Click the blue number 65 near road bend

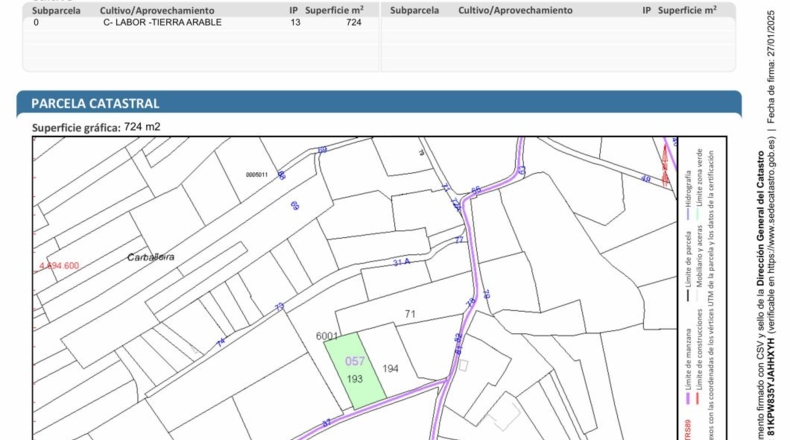coord(476,190)
